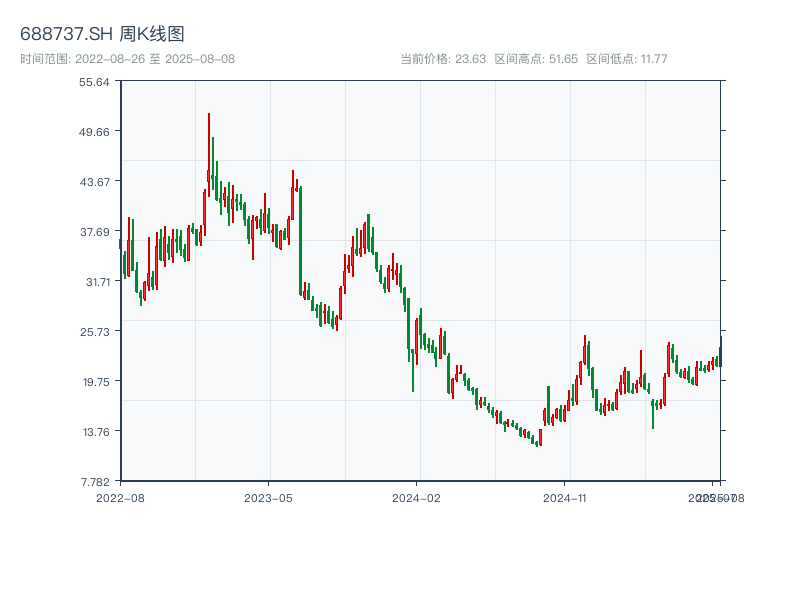
Task: Click the chart title 688737.SH 周K线图
Action: point(102,34)
